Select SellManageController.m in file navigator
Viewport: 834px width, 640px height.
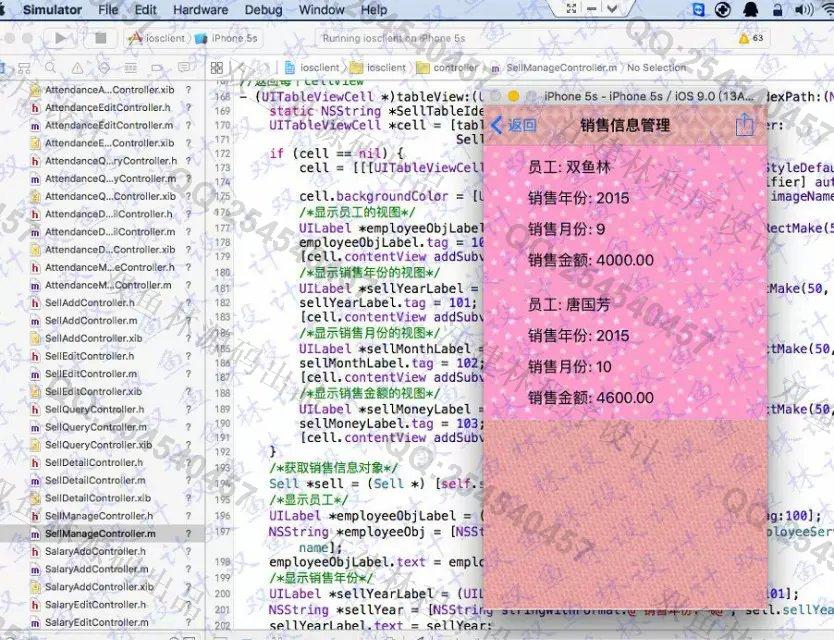click(100, 534)
